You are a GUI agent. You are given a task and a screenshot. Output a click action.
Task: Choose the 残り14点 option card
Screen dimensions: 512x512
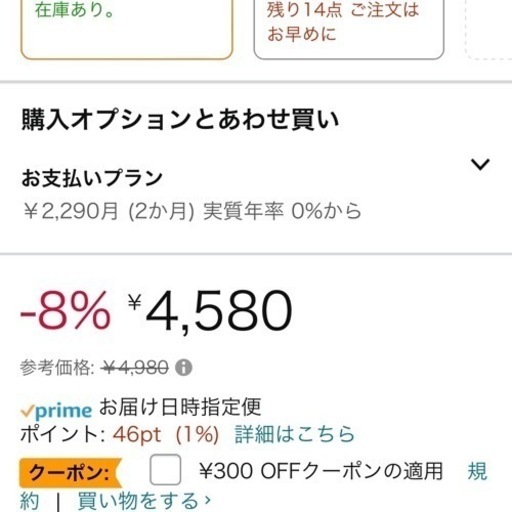coord(349,29)
